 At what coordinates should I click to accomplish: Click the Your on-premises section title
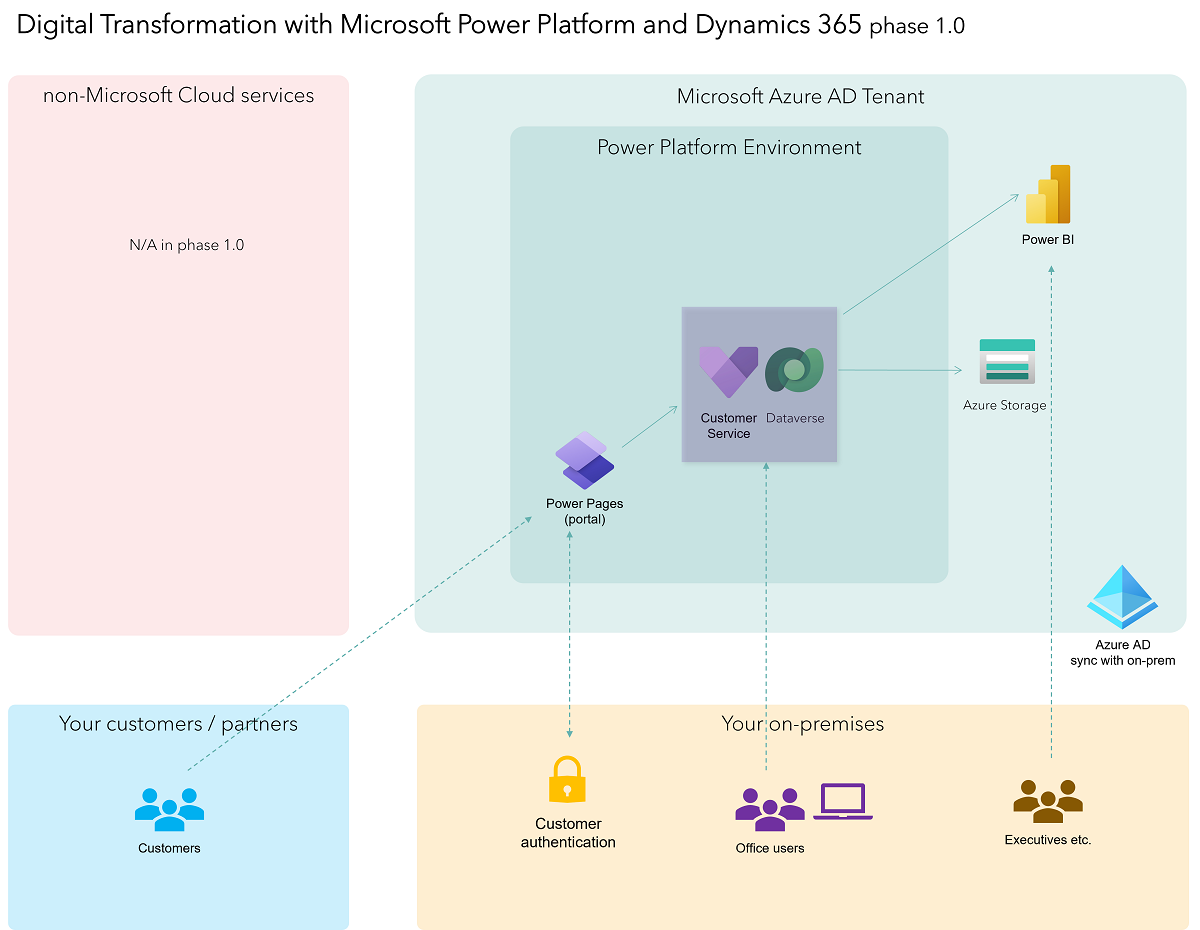tap(802, 723)
